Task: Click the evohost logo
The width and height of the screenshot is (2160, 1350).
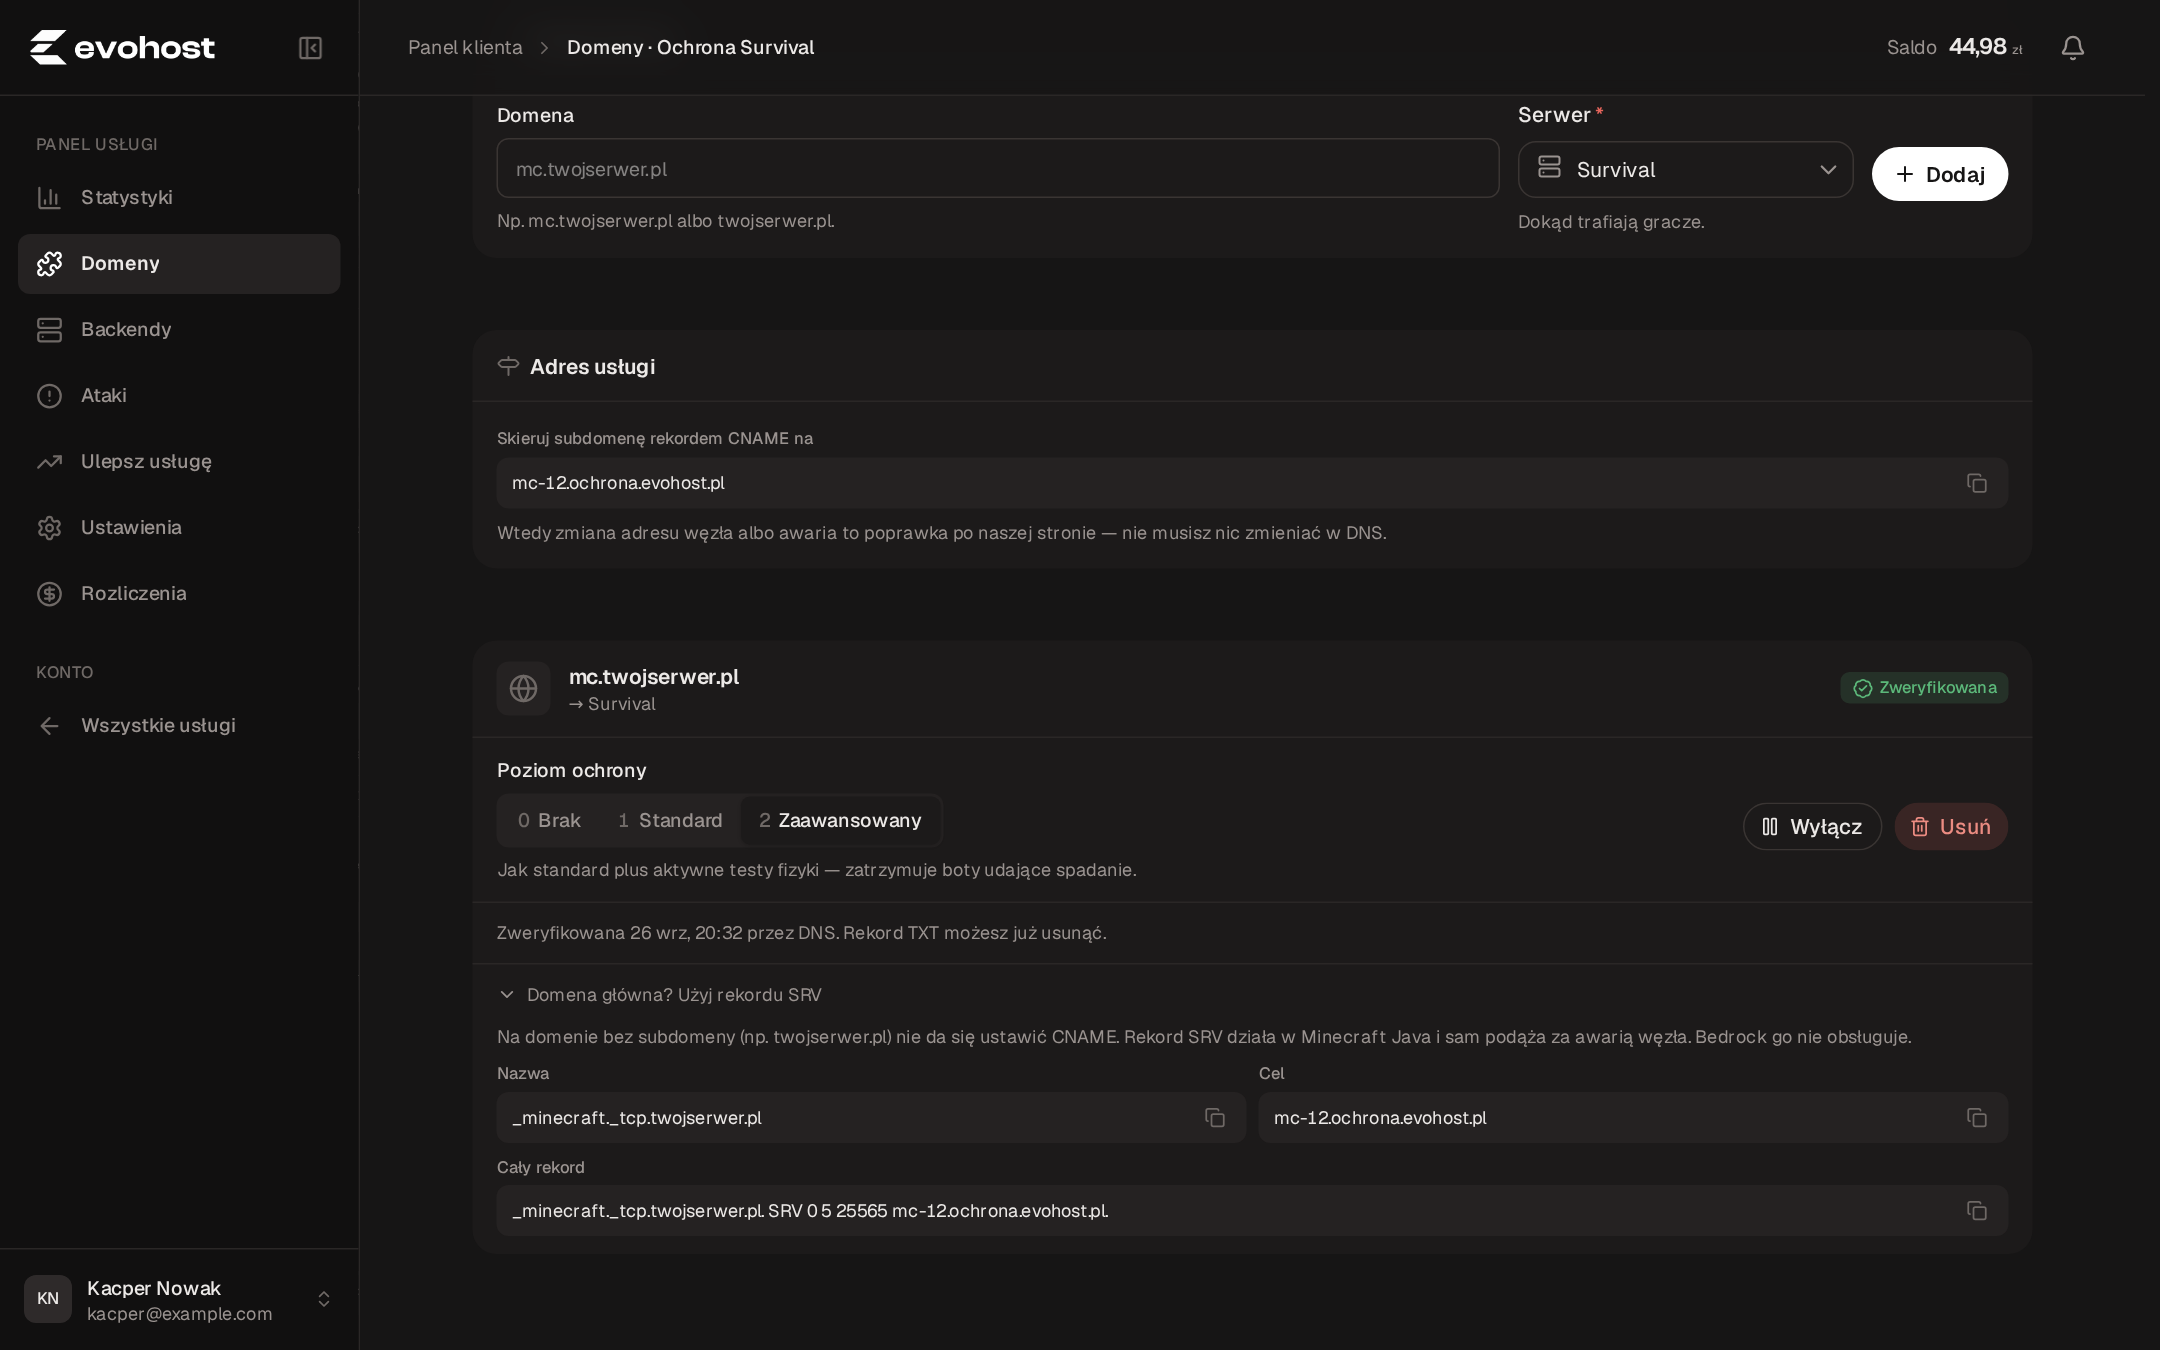Action: (x=122, y=47)
